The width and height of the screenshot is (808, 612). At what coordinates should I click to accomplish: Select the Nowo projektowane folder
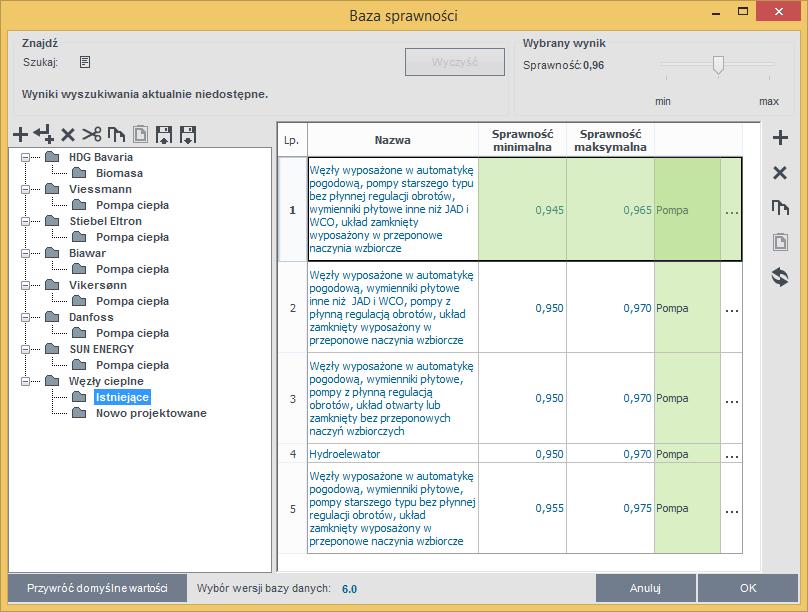coord(151,413)
